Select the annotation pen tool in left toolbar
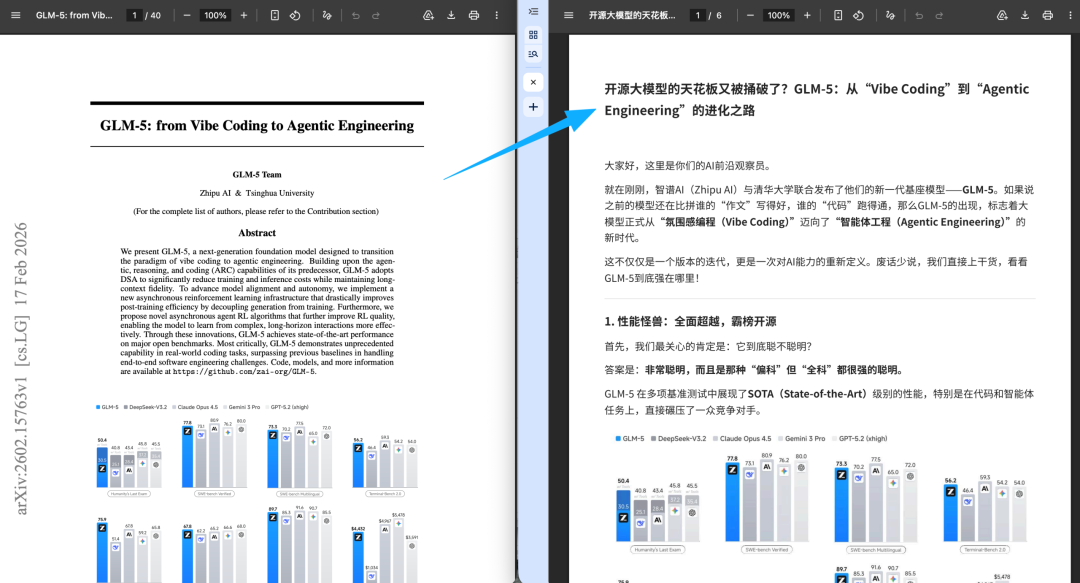This screenshot has width=1080, height=583. pyautogui.click(x=327, y=15)
